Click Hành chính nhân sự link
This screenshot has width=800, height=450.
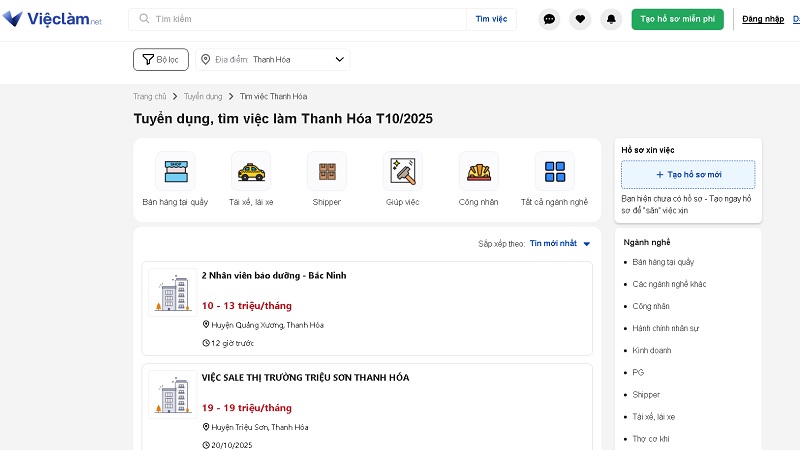click(x=666, y=328)
